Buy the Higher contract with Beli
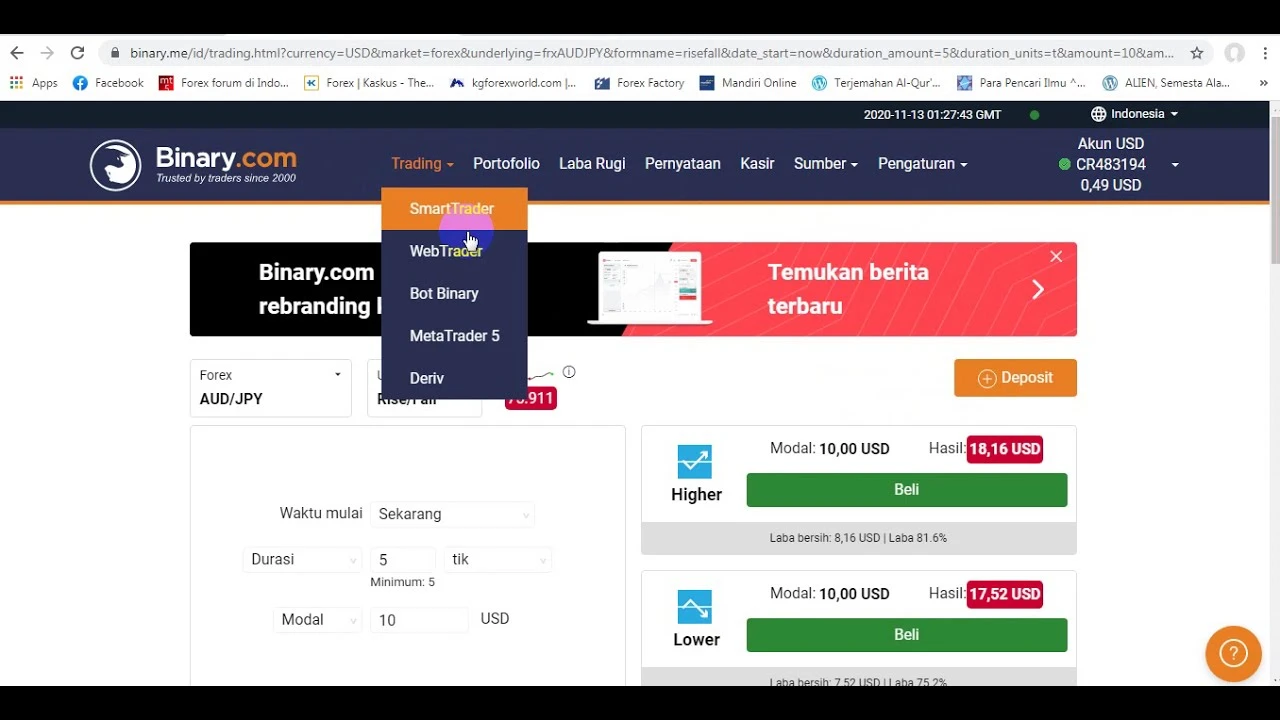This screenshot has width=1280, height=720. click(906, 490)
